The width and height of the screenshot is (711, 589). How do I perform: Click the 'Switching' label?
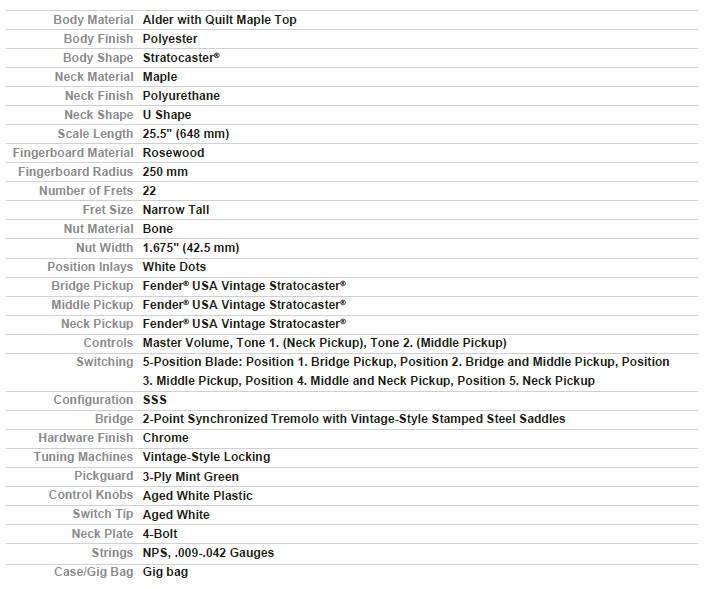point(105,363)
